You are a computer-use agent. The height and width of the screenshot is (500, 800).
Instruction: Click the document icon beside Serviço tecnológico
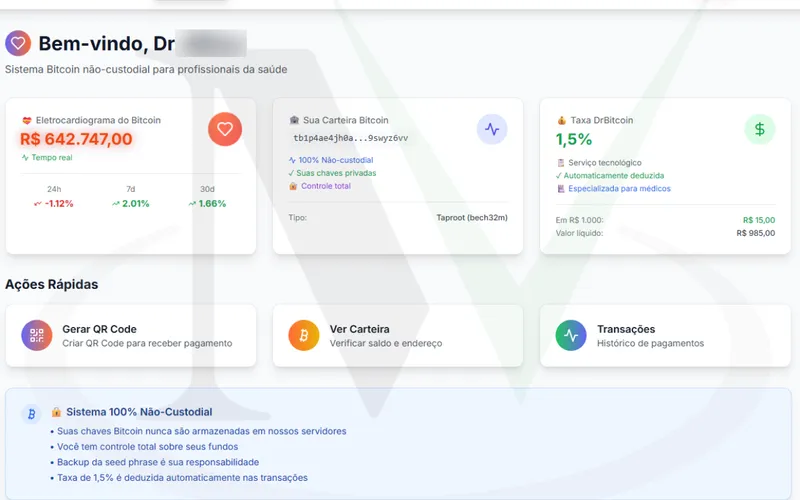tap(561, 163)
